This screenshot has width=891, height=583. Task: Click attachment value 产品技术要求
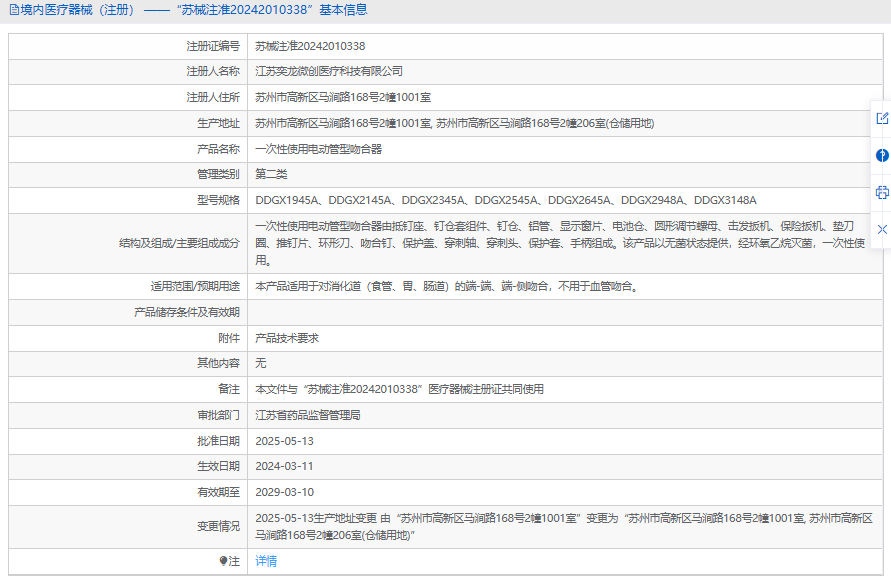click(287, 338)
